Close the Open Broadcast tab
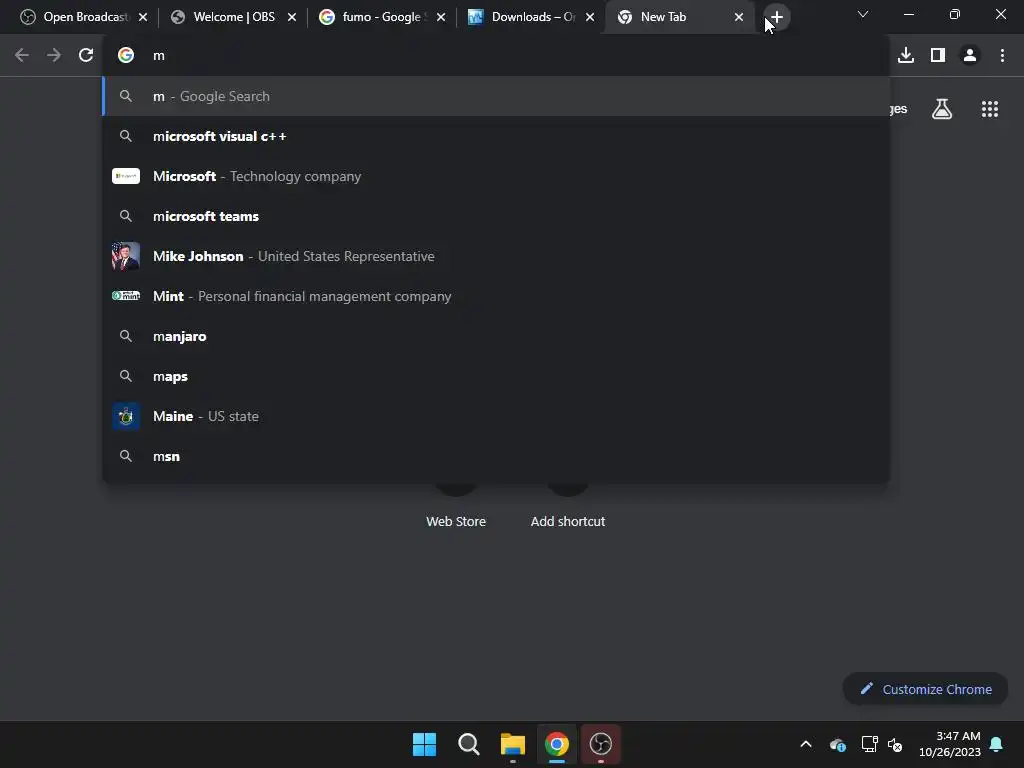 point(143,17)
